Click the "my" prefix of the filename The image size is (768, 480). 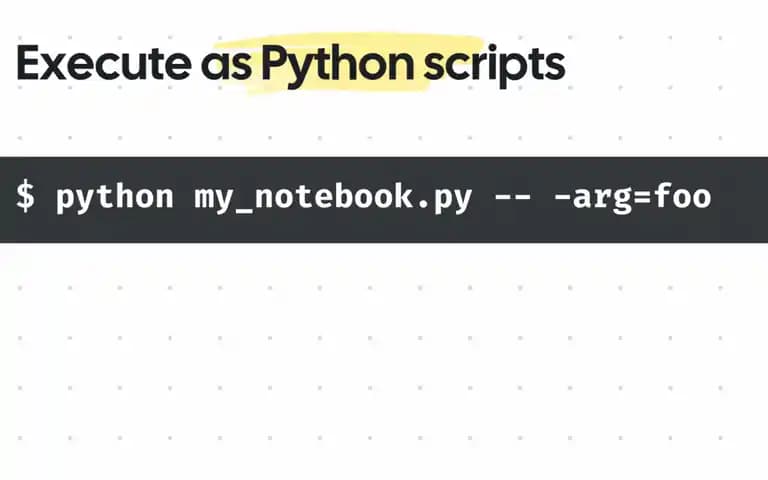click(x=214, y=199)
